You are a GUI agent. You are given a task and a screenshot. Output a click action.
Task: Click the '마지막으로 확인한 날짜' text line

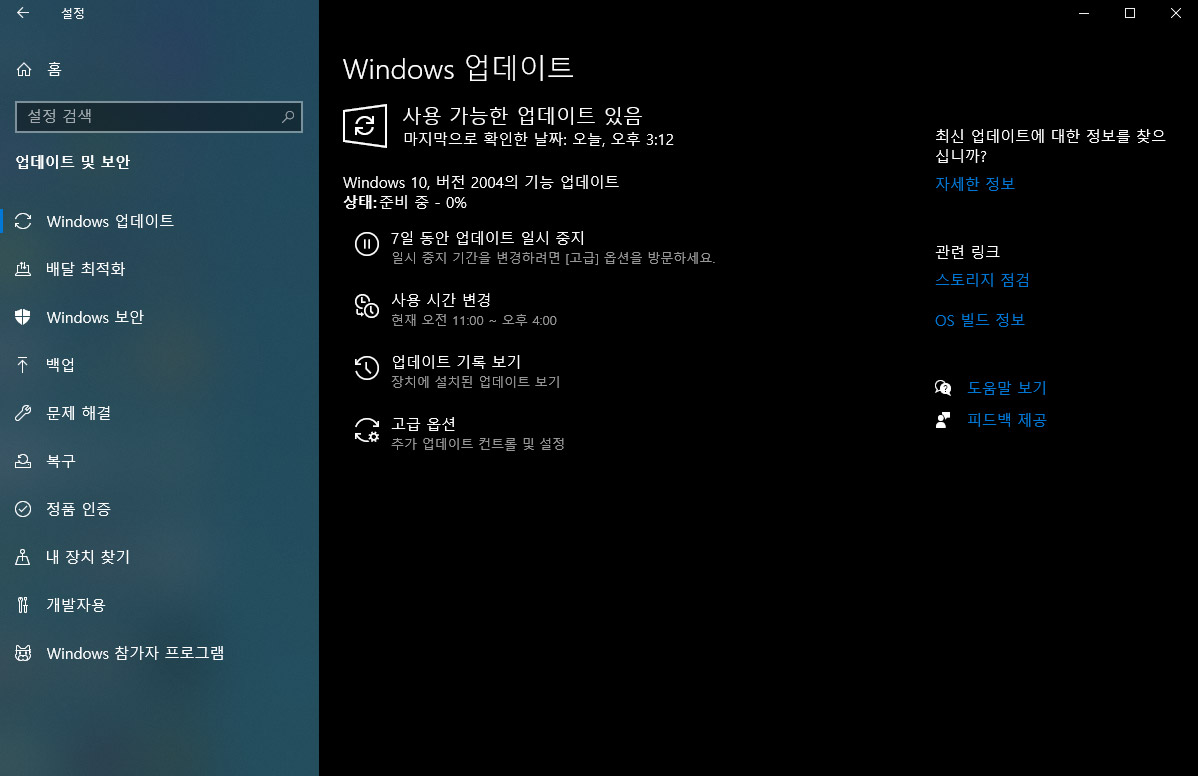(539, 139)
